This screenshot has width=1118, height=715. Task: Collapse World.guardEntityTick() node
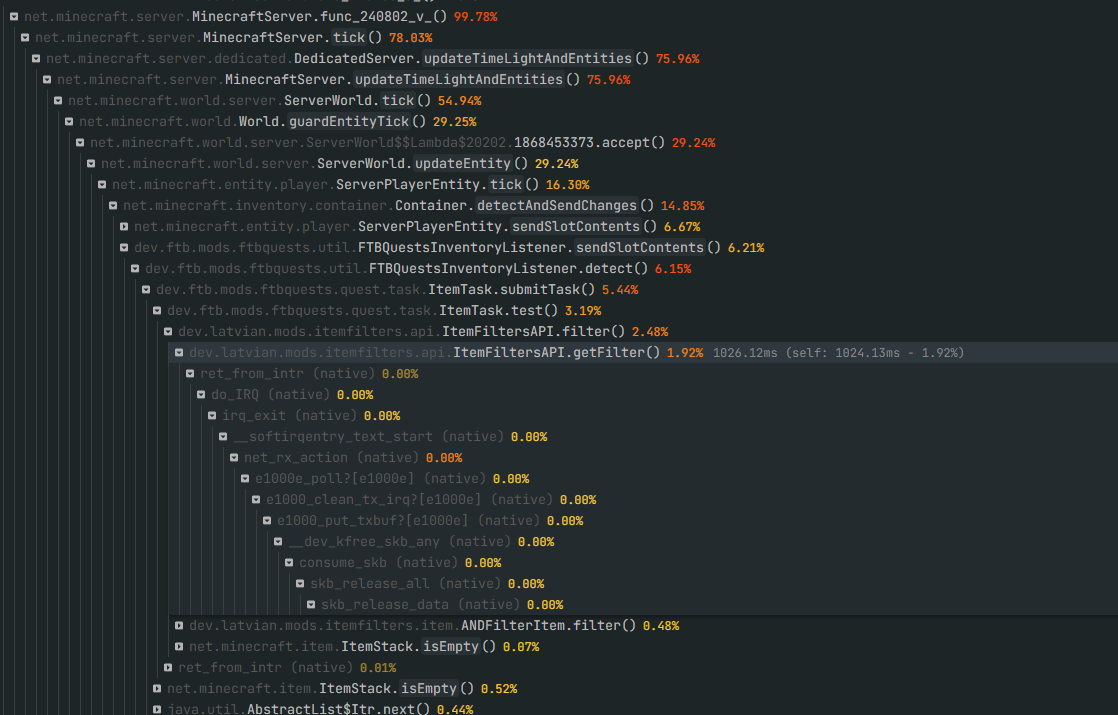pyautogui.click(x=69, y=121)
